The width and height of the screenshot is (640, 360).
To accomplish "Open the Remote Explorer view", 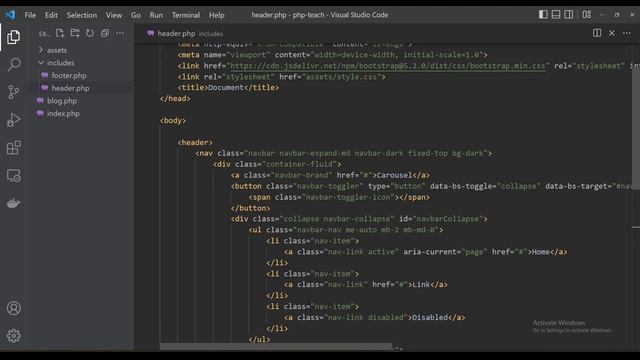I will pos(13,176).
